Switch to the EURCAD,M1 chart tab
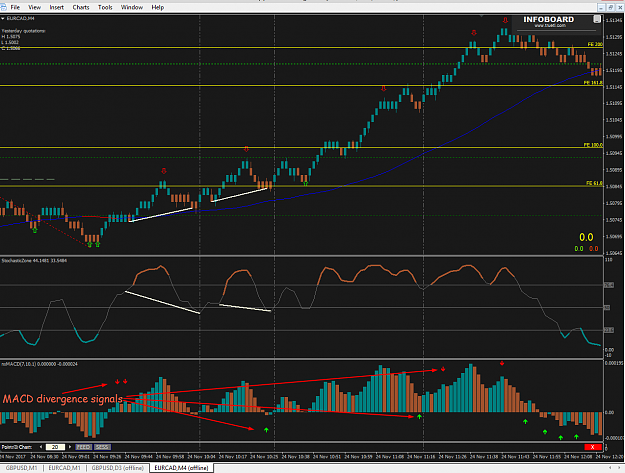625x473 pixels. (x=65, y=468)
